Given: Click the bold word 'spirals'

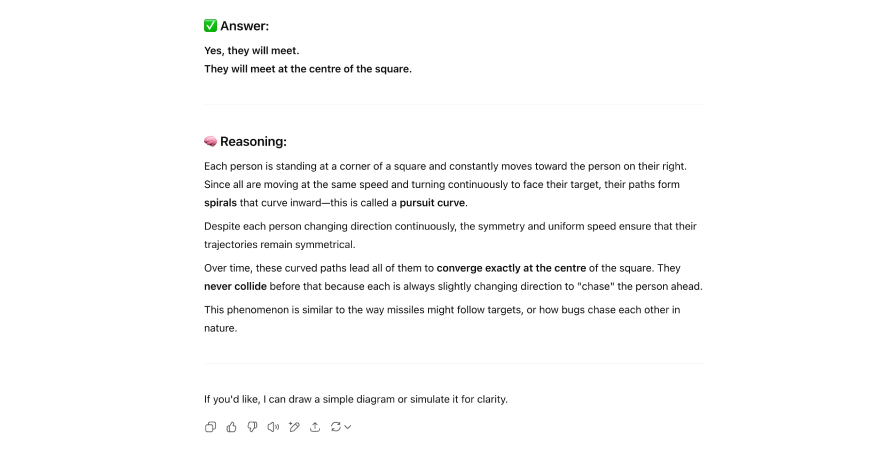Looking at the screenshot, I should point(220,203).
